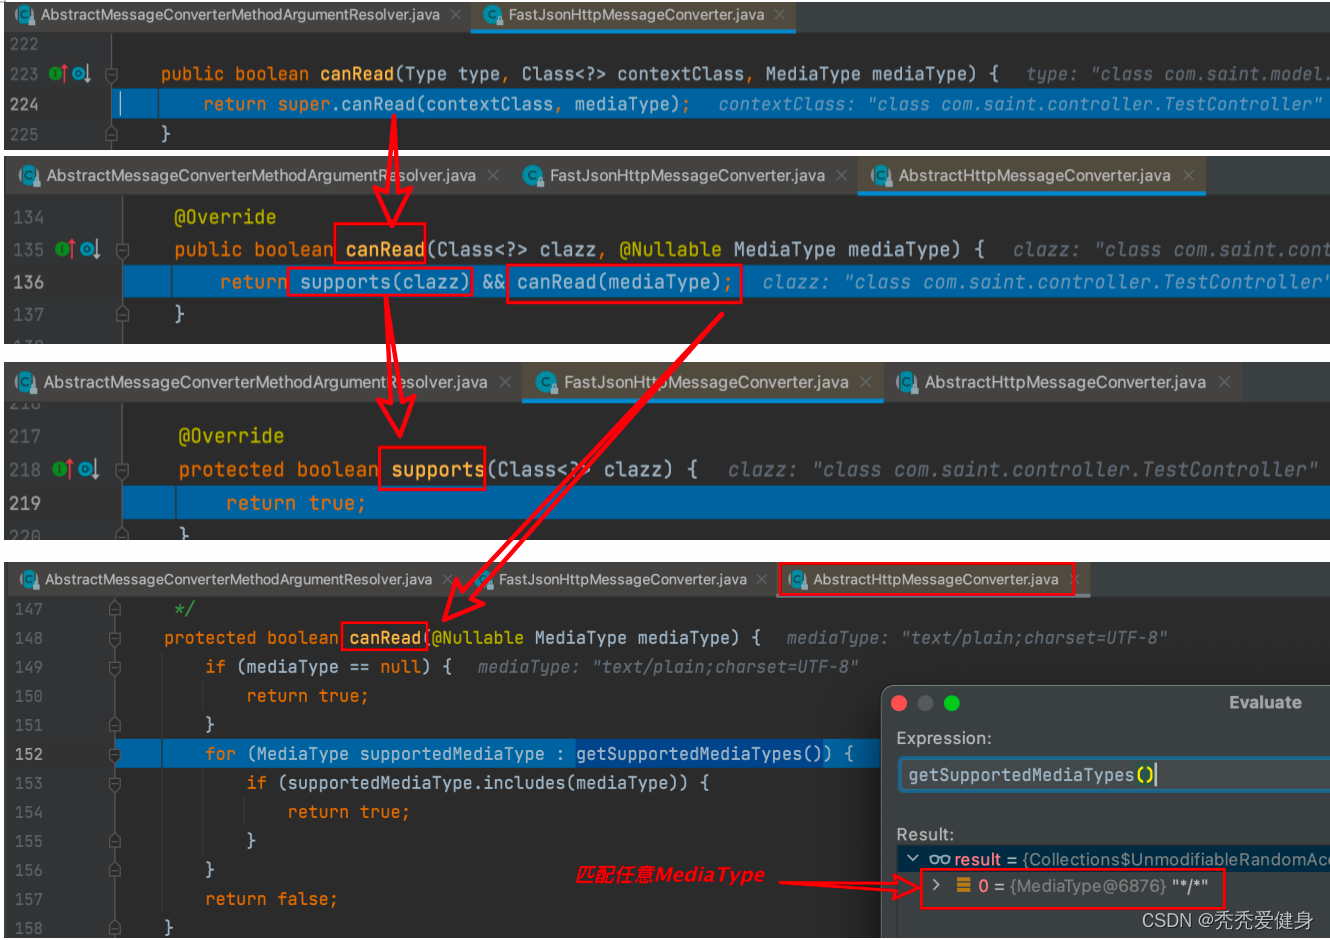
Task: Collapse the for-loop fold at line 152
Action: [x=115, y=754]
